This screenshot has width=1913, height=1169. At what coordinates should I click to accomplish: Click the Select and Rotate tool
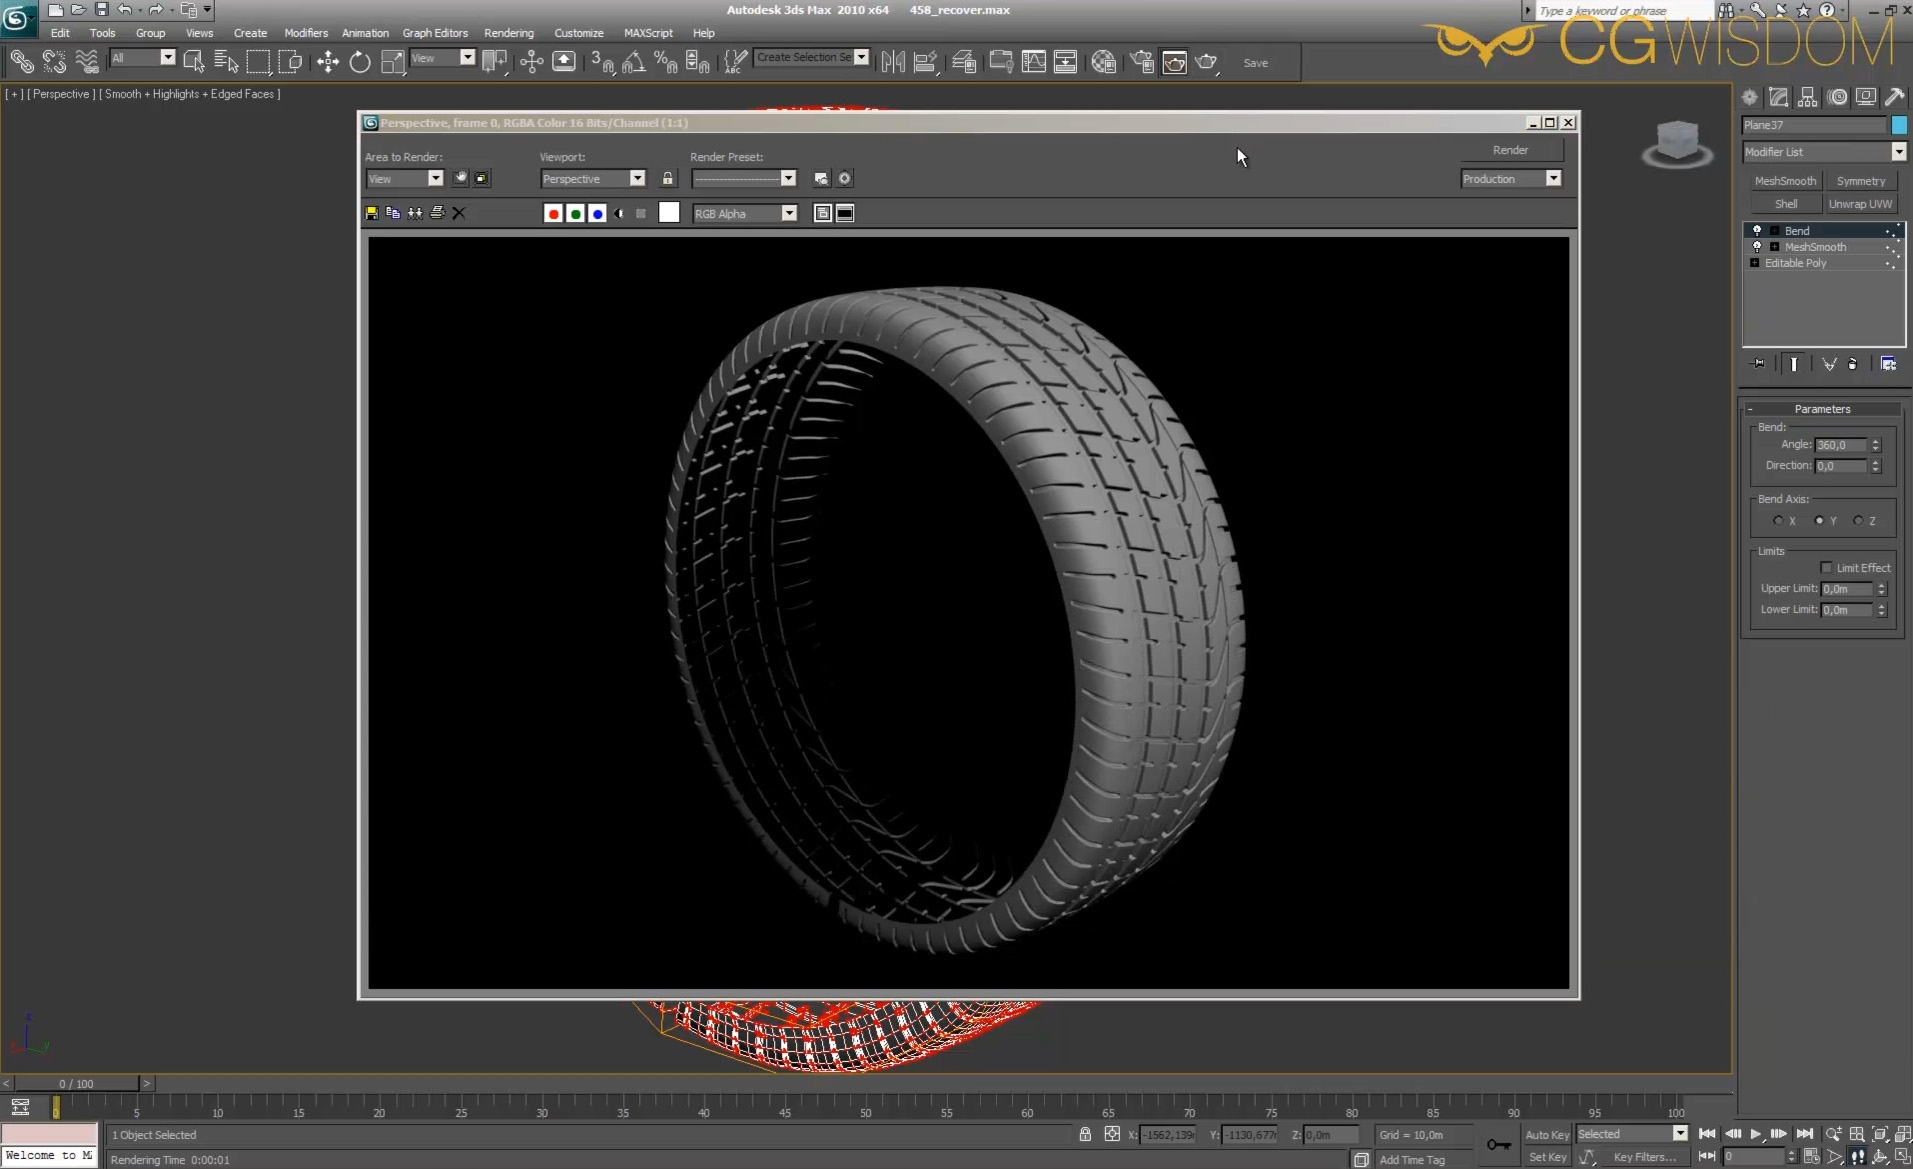coord(360,62)
